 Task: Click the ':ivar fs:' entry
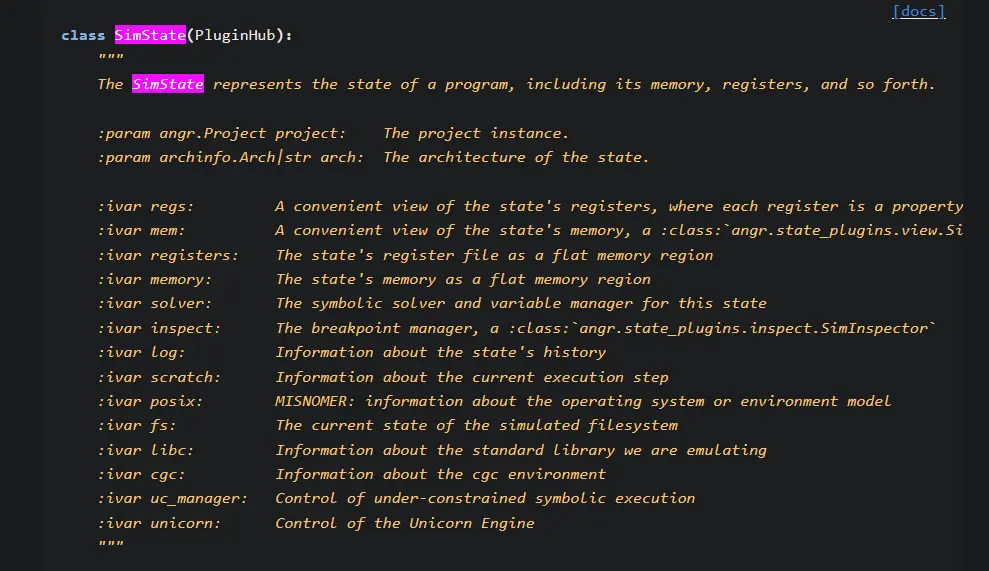tap(137, 425)
